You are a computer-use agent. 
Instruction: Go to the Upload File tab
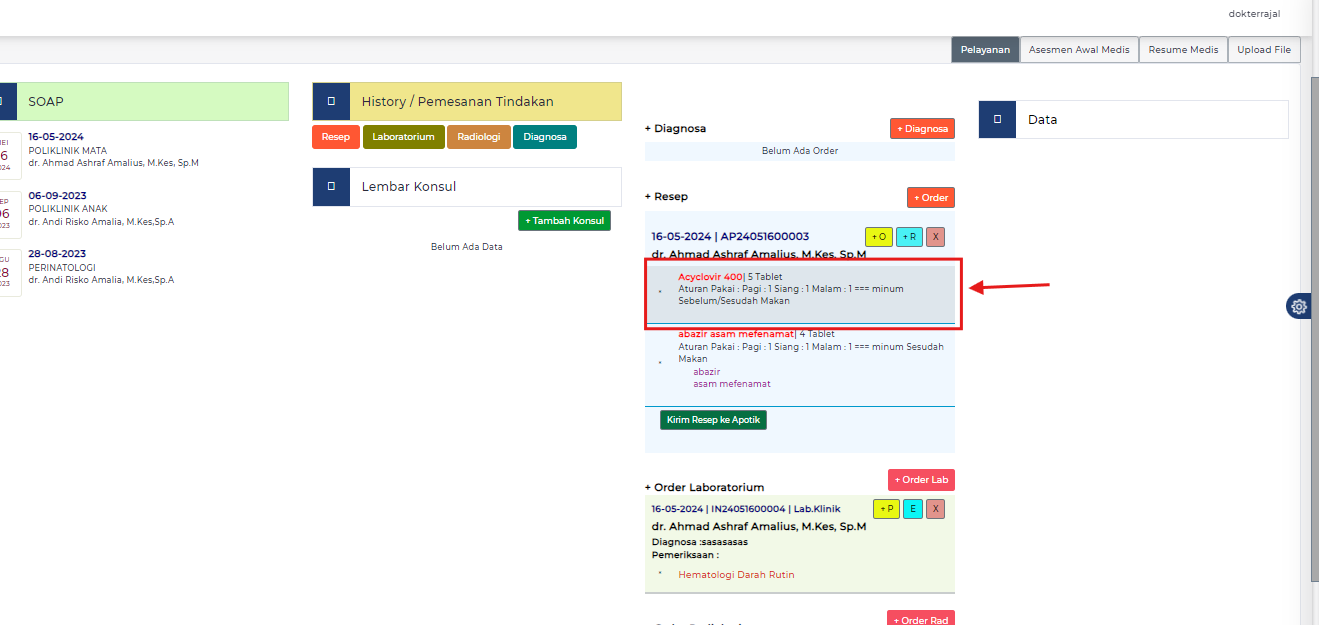coord(1264,50)
